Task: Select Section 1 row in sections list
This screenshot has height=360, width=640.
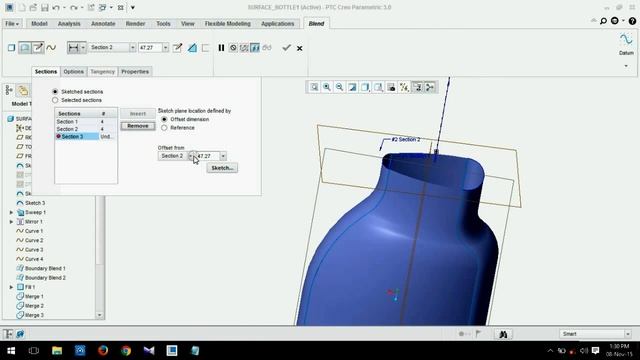Action: 86,122
